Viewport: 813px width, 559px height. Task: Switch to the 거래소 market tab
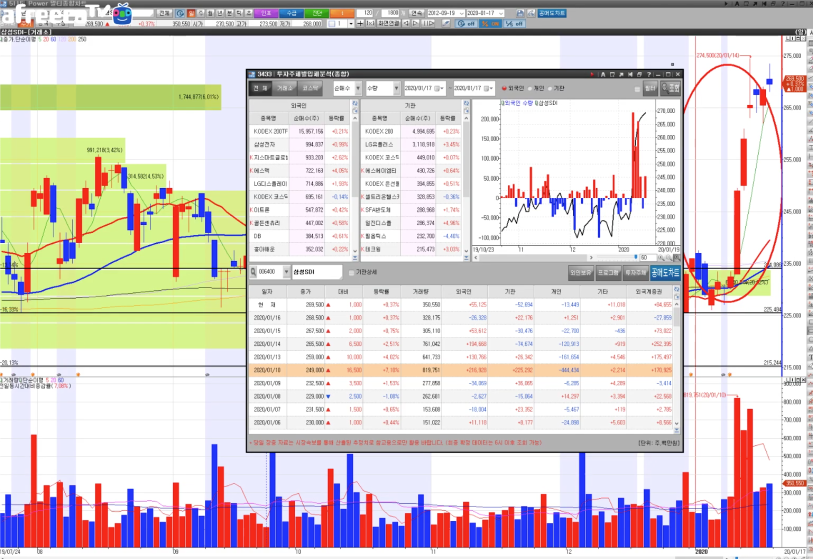pyautogui.click(x=284, y=89)
